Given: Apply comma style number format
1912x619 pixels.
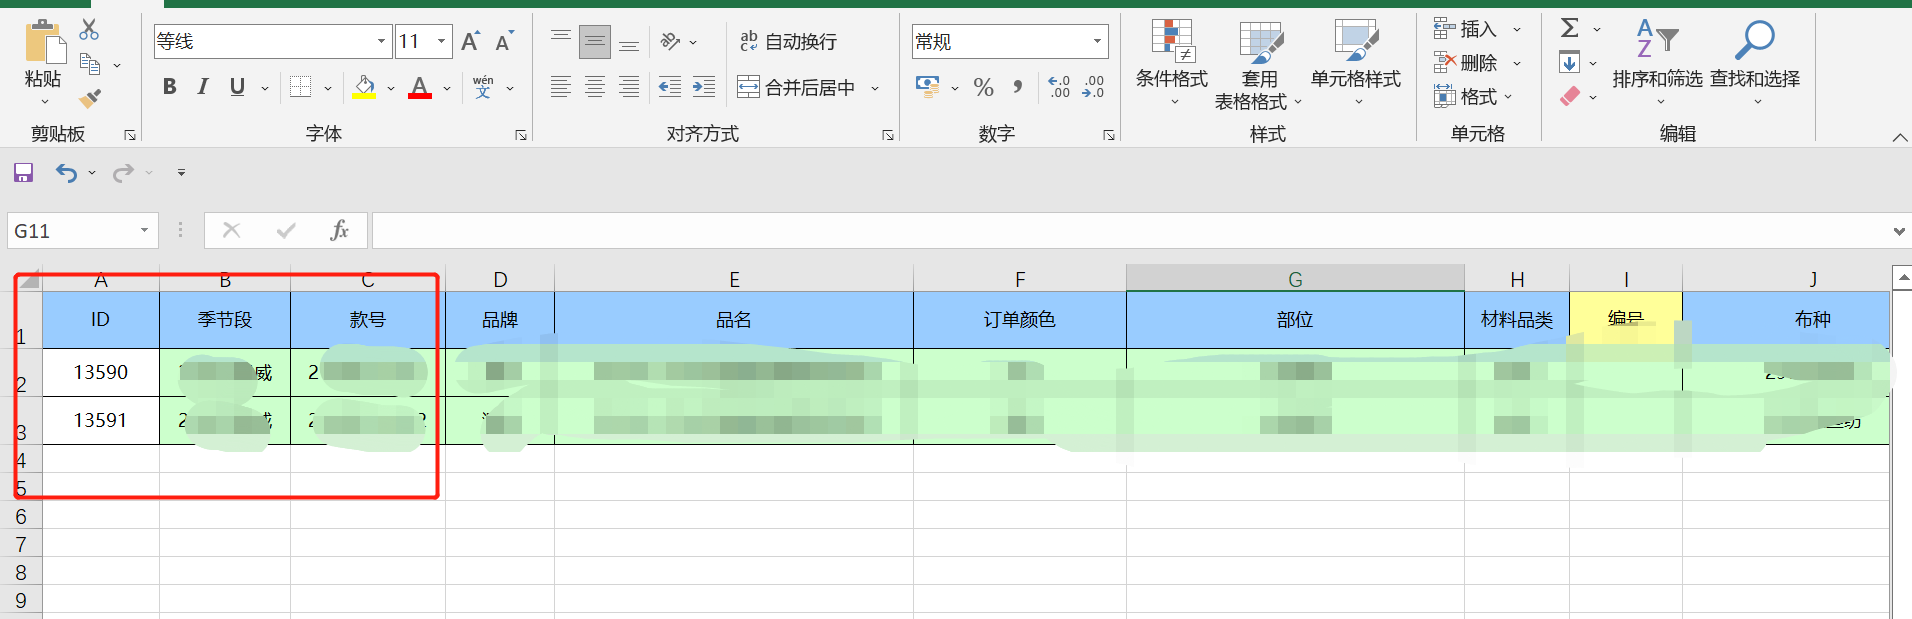Looking at the screenshot, I should (1018, 87).
